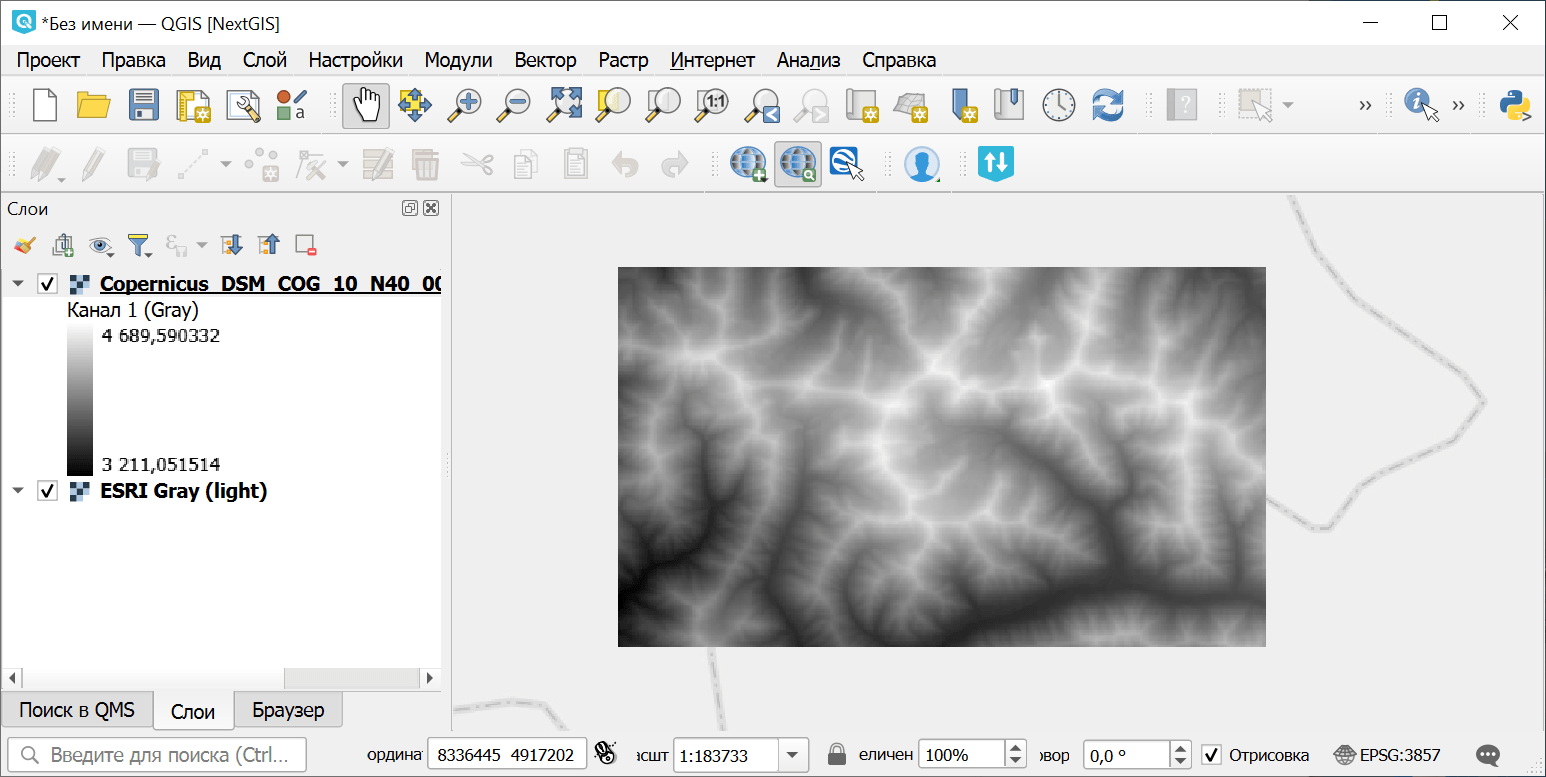The image size is (1546, 777).
Task: Switch to the Браузер tab
Action: (x=288, y=710)
